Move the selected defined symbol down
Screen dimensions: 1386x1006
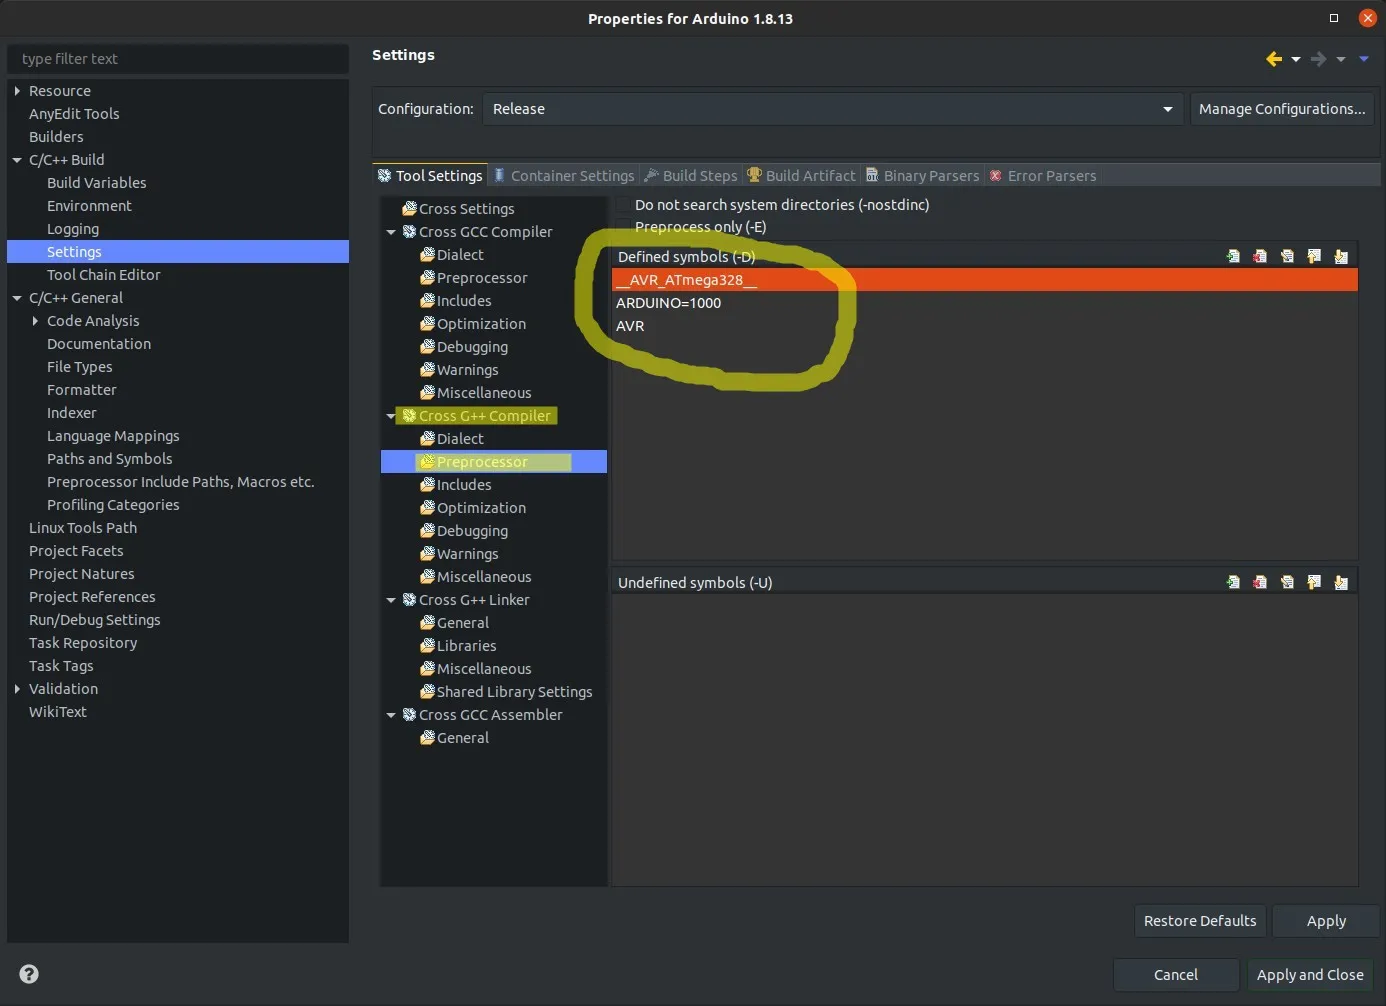[1341, 256]
